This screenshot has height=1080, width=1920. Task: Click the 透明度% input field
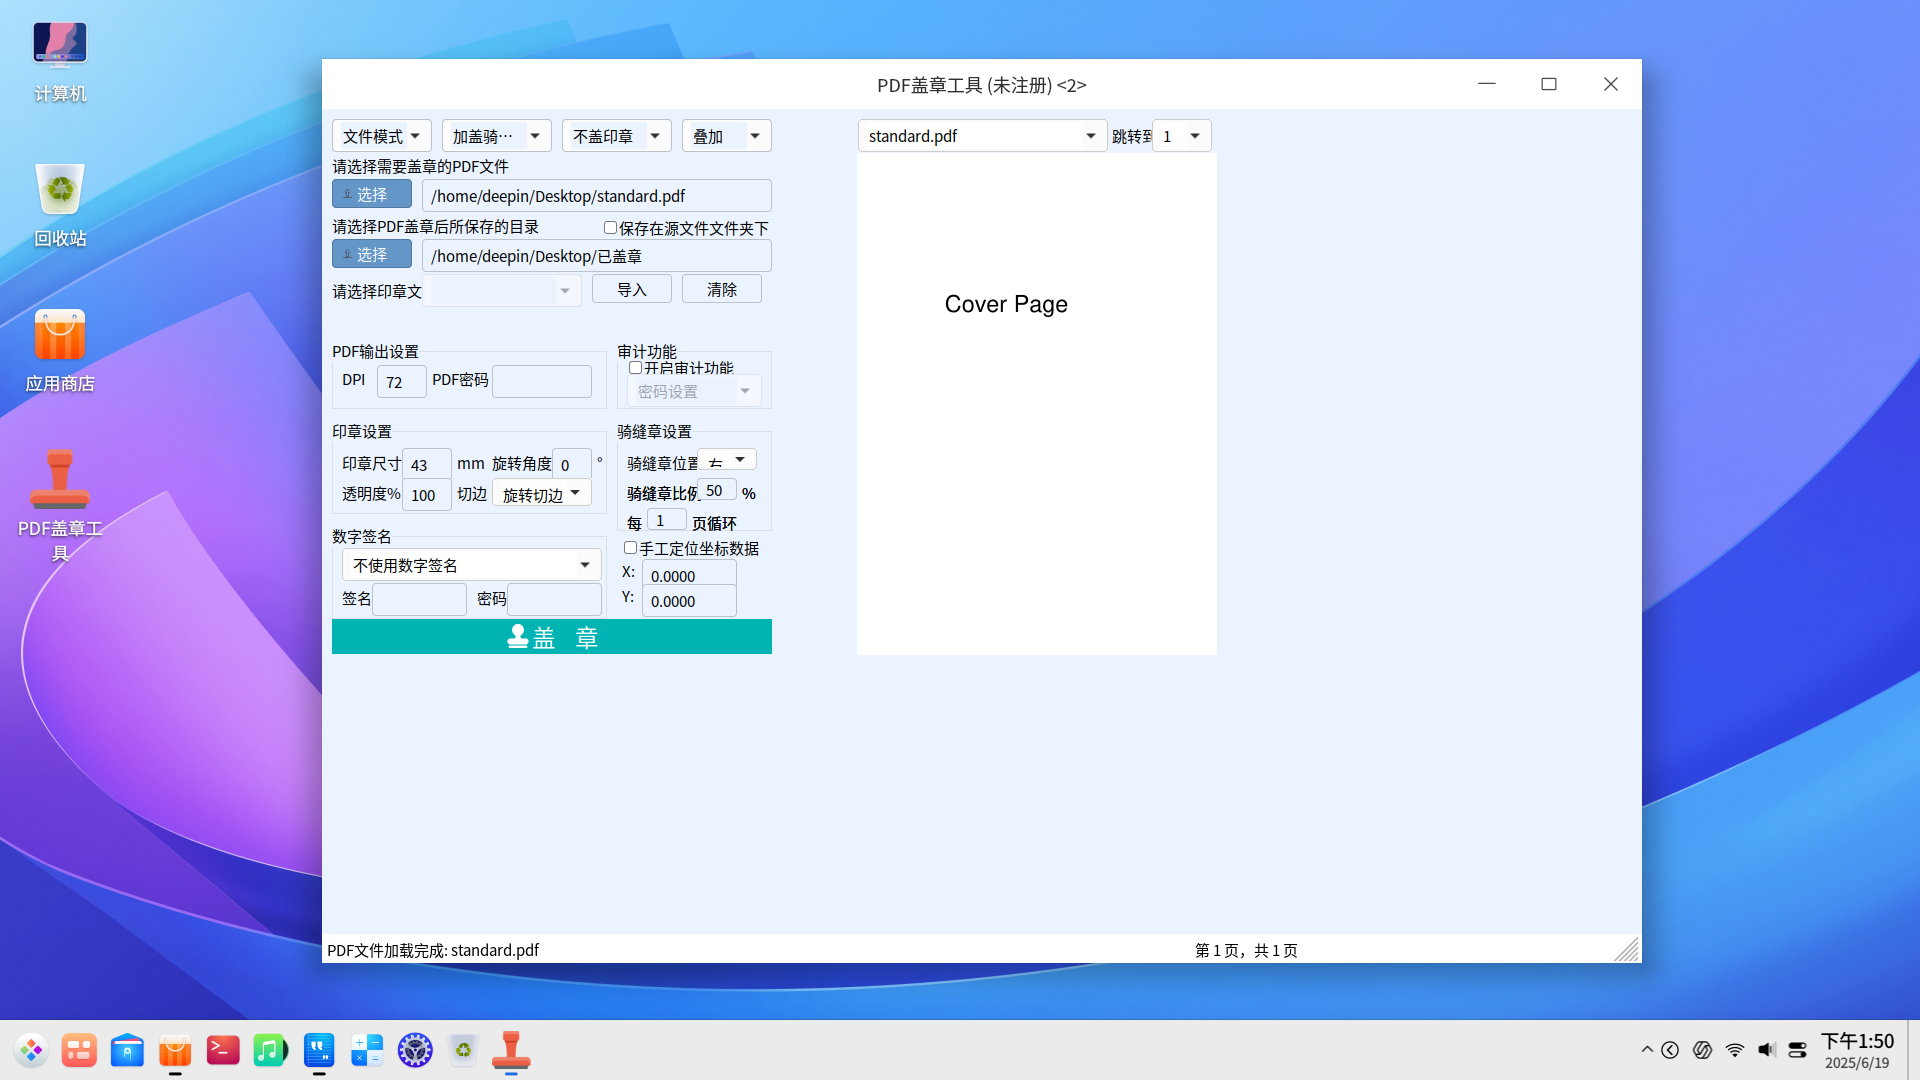(x=427, y=494)
